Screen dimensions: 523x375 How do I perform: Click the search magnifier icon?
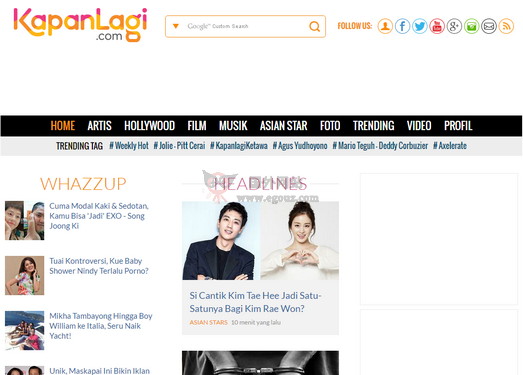pos(314,26)
